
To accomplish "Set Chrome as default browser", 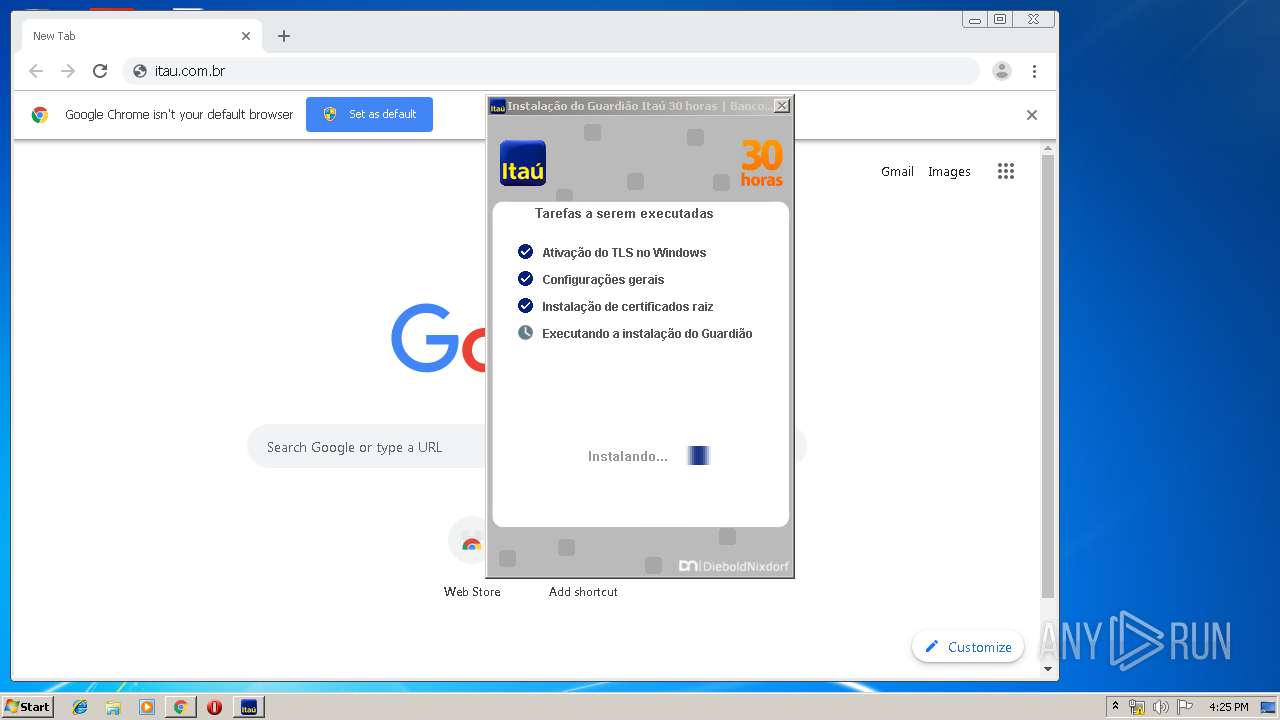I will [x=369, y=114].
